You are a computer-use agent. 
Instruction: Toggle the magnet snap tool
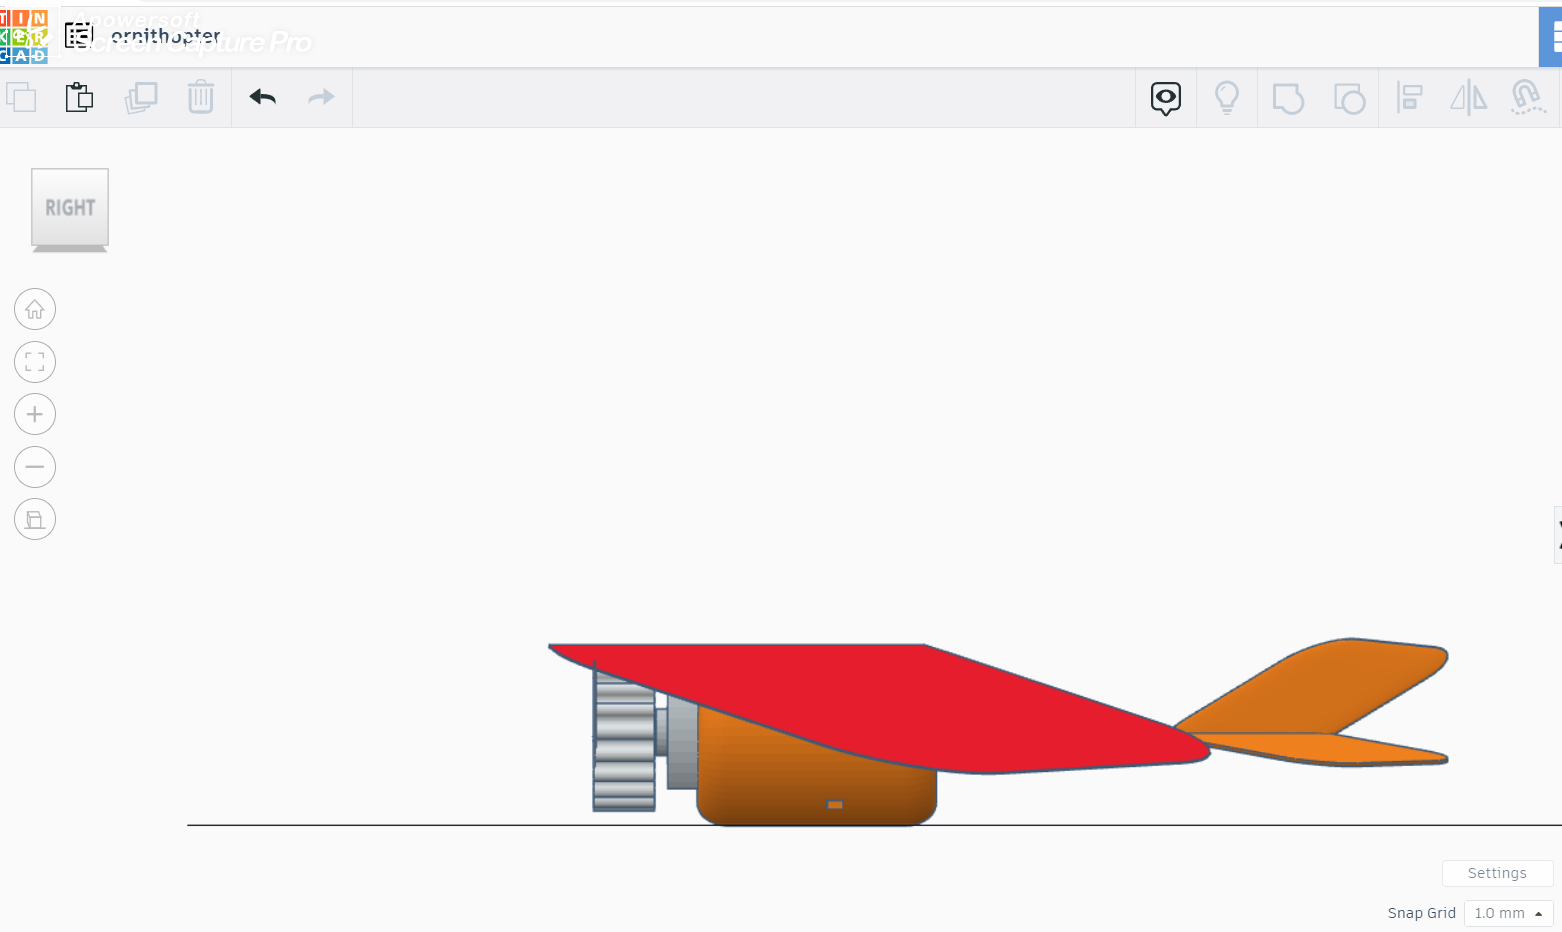1528,97
